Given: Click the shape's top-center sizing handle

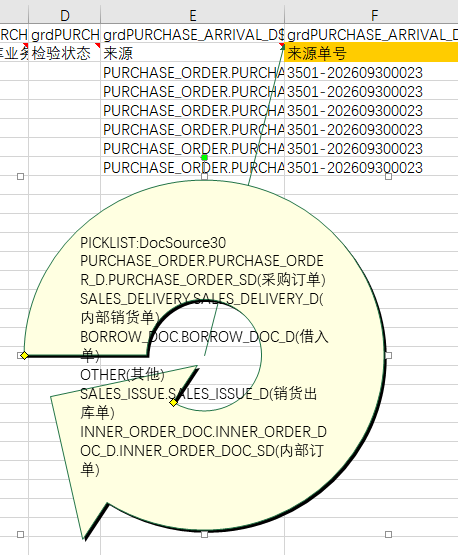Looking at the screenshot, I should (x=204, y=176).
